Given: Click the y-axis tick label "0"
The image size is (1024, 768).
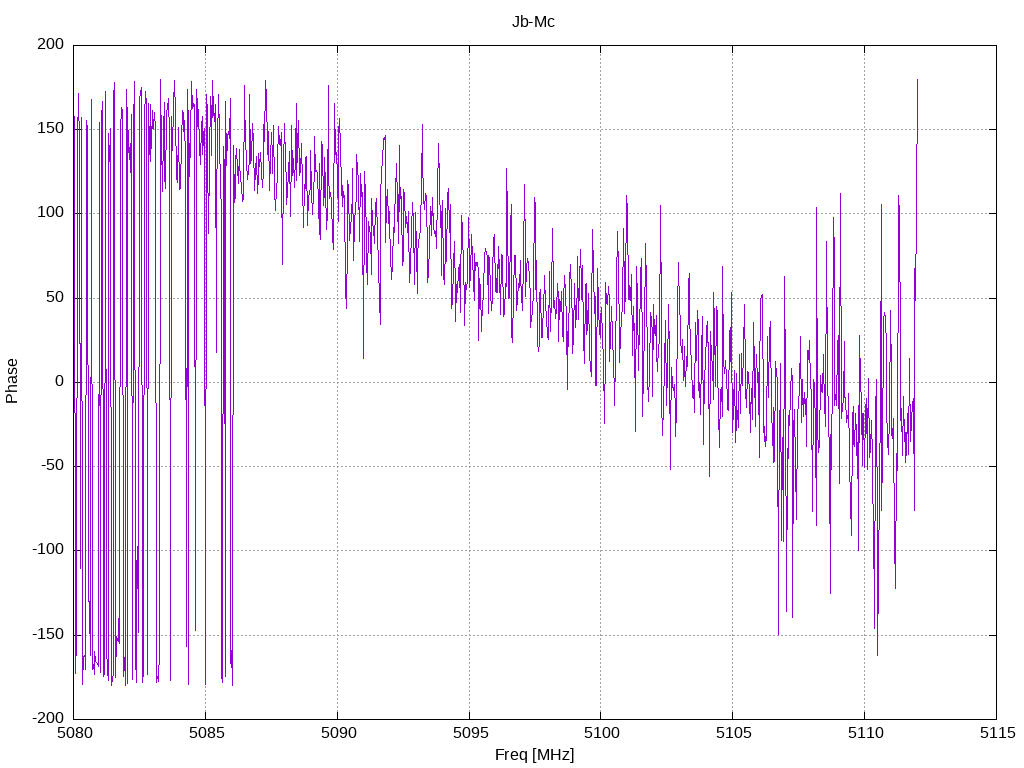Looking at the screenshot, I should click(60, 381).
